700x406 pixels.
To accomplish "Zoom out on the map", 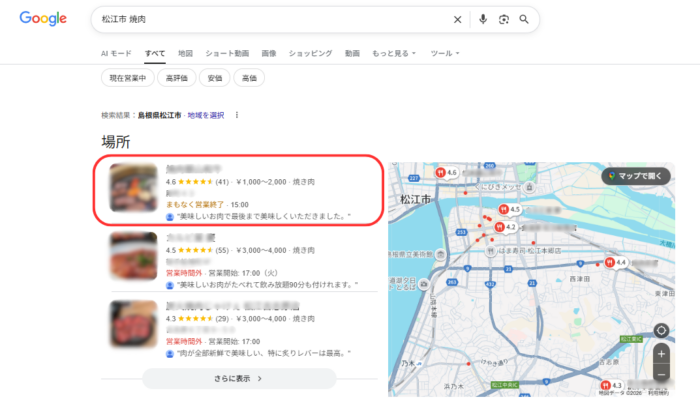I will [661, 374].
